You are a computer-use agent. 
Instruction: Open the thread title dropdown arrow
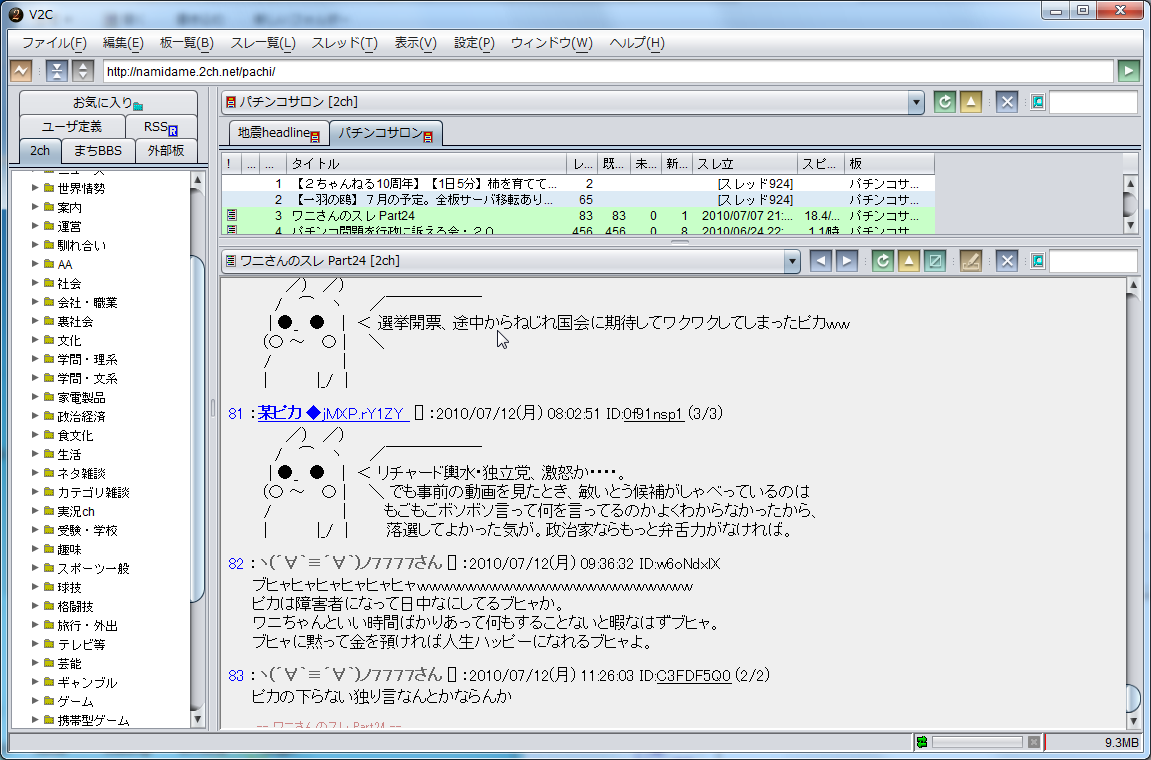[x=792, y=261]
